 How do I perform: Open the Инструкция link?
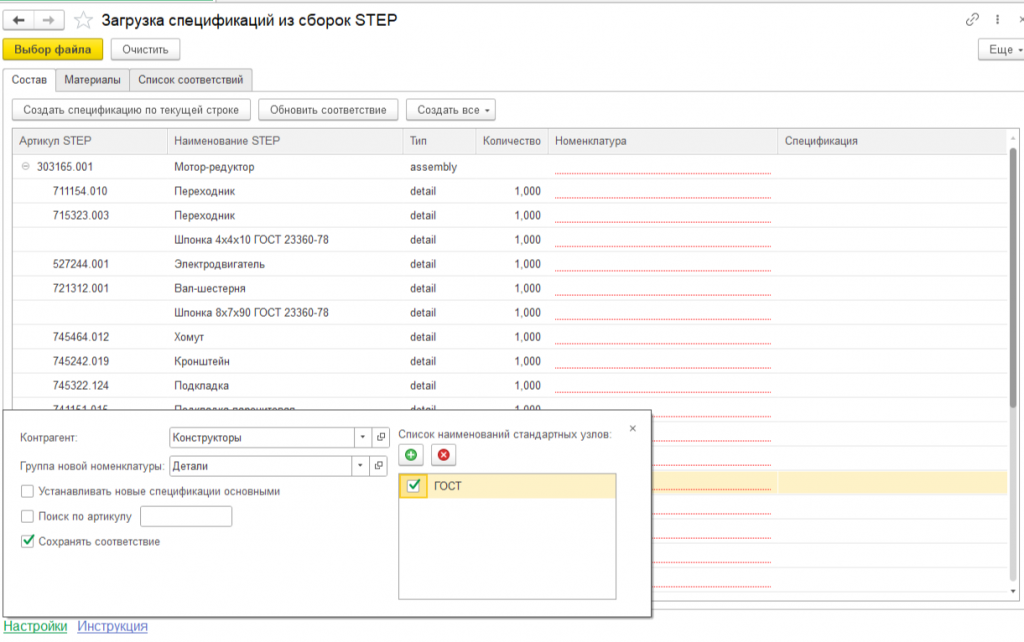coord(112,626)
